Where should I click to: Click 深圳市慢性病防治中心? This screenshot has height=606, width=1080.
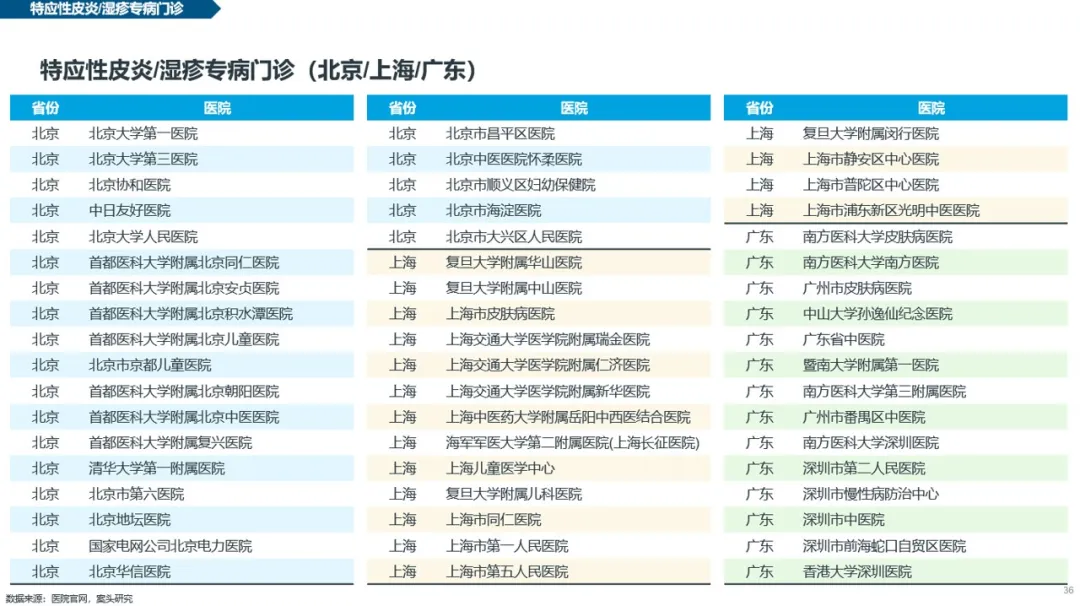click(871, 494)
